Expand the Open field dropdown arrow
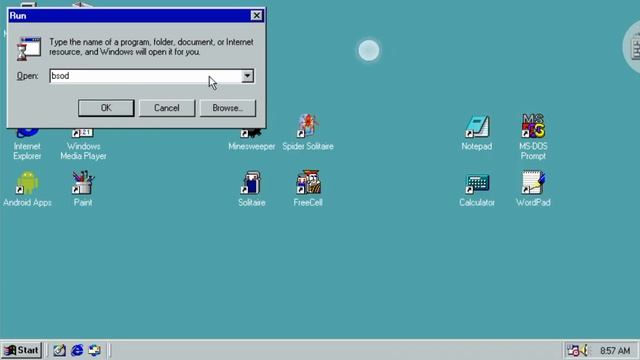Screen dimensions: 640x360 247,76
